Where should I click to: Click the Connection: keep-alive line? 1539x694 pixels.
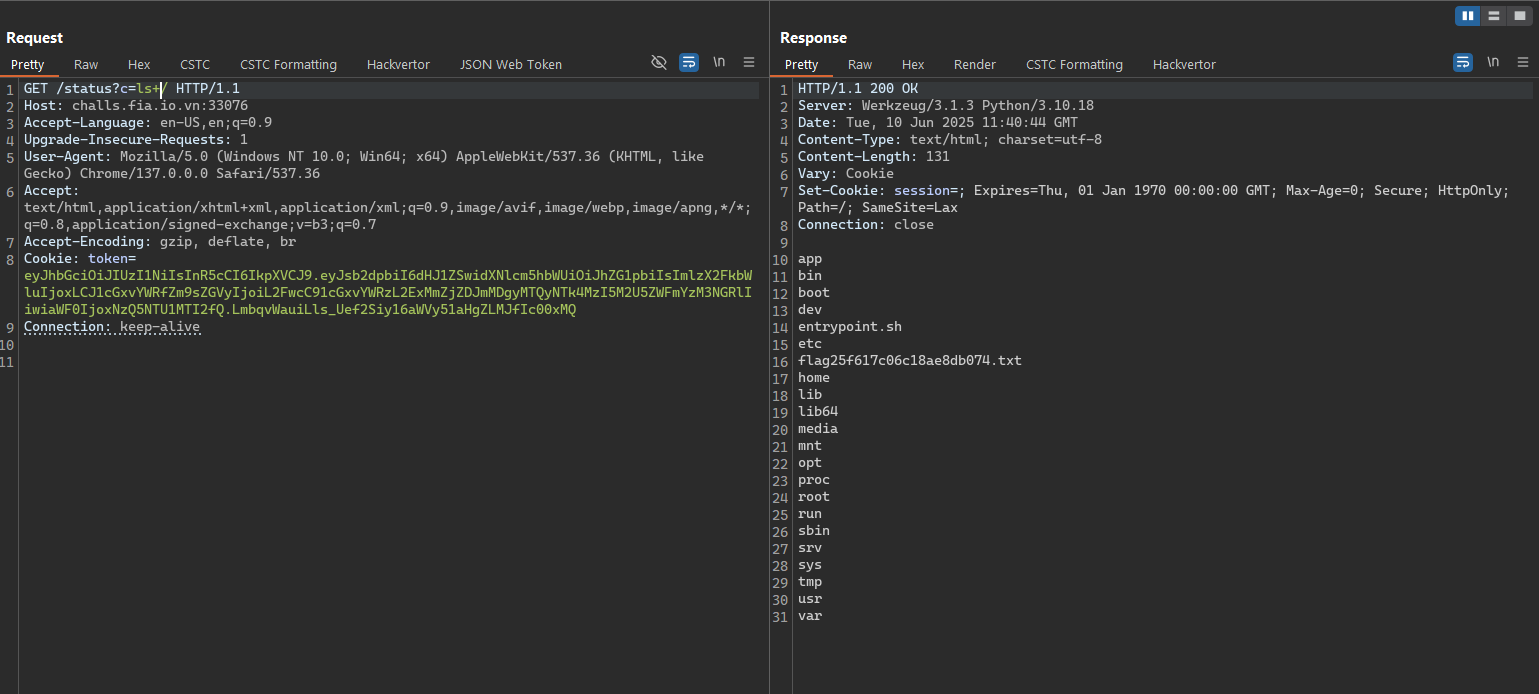click(112, 326)
